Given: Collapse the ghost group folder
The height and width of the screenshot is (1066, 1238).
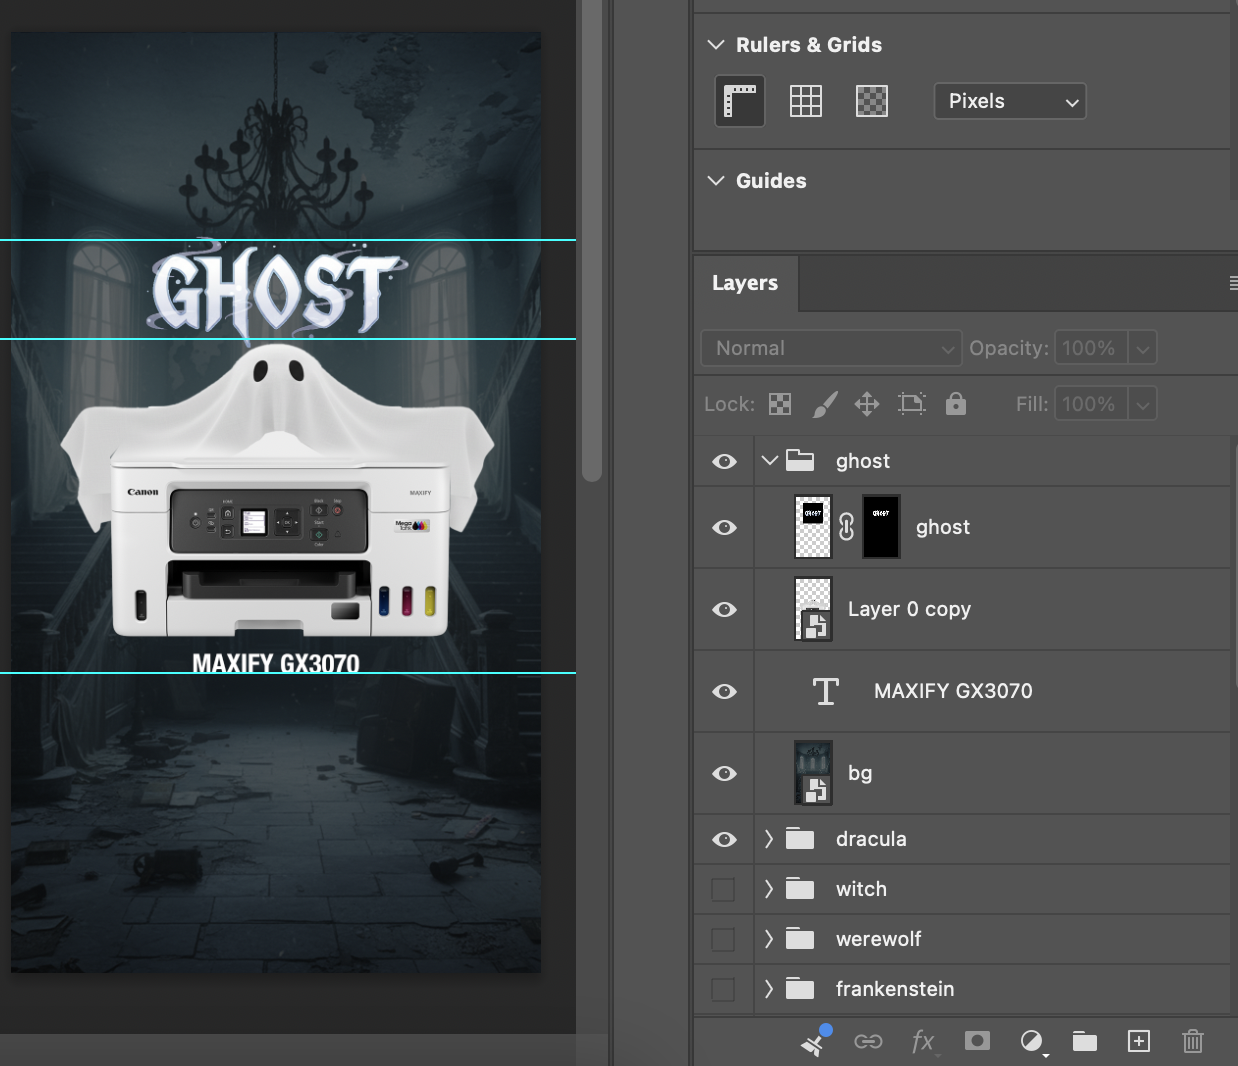Looking at the screenshot, I should click(x=769, y=461).
